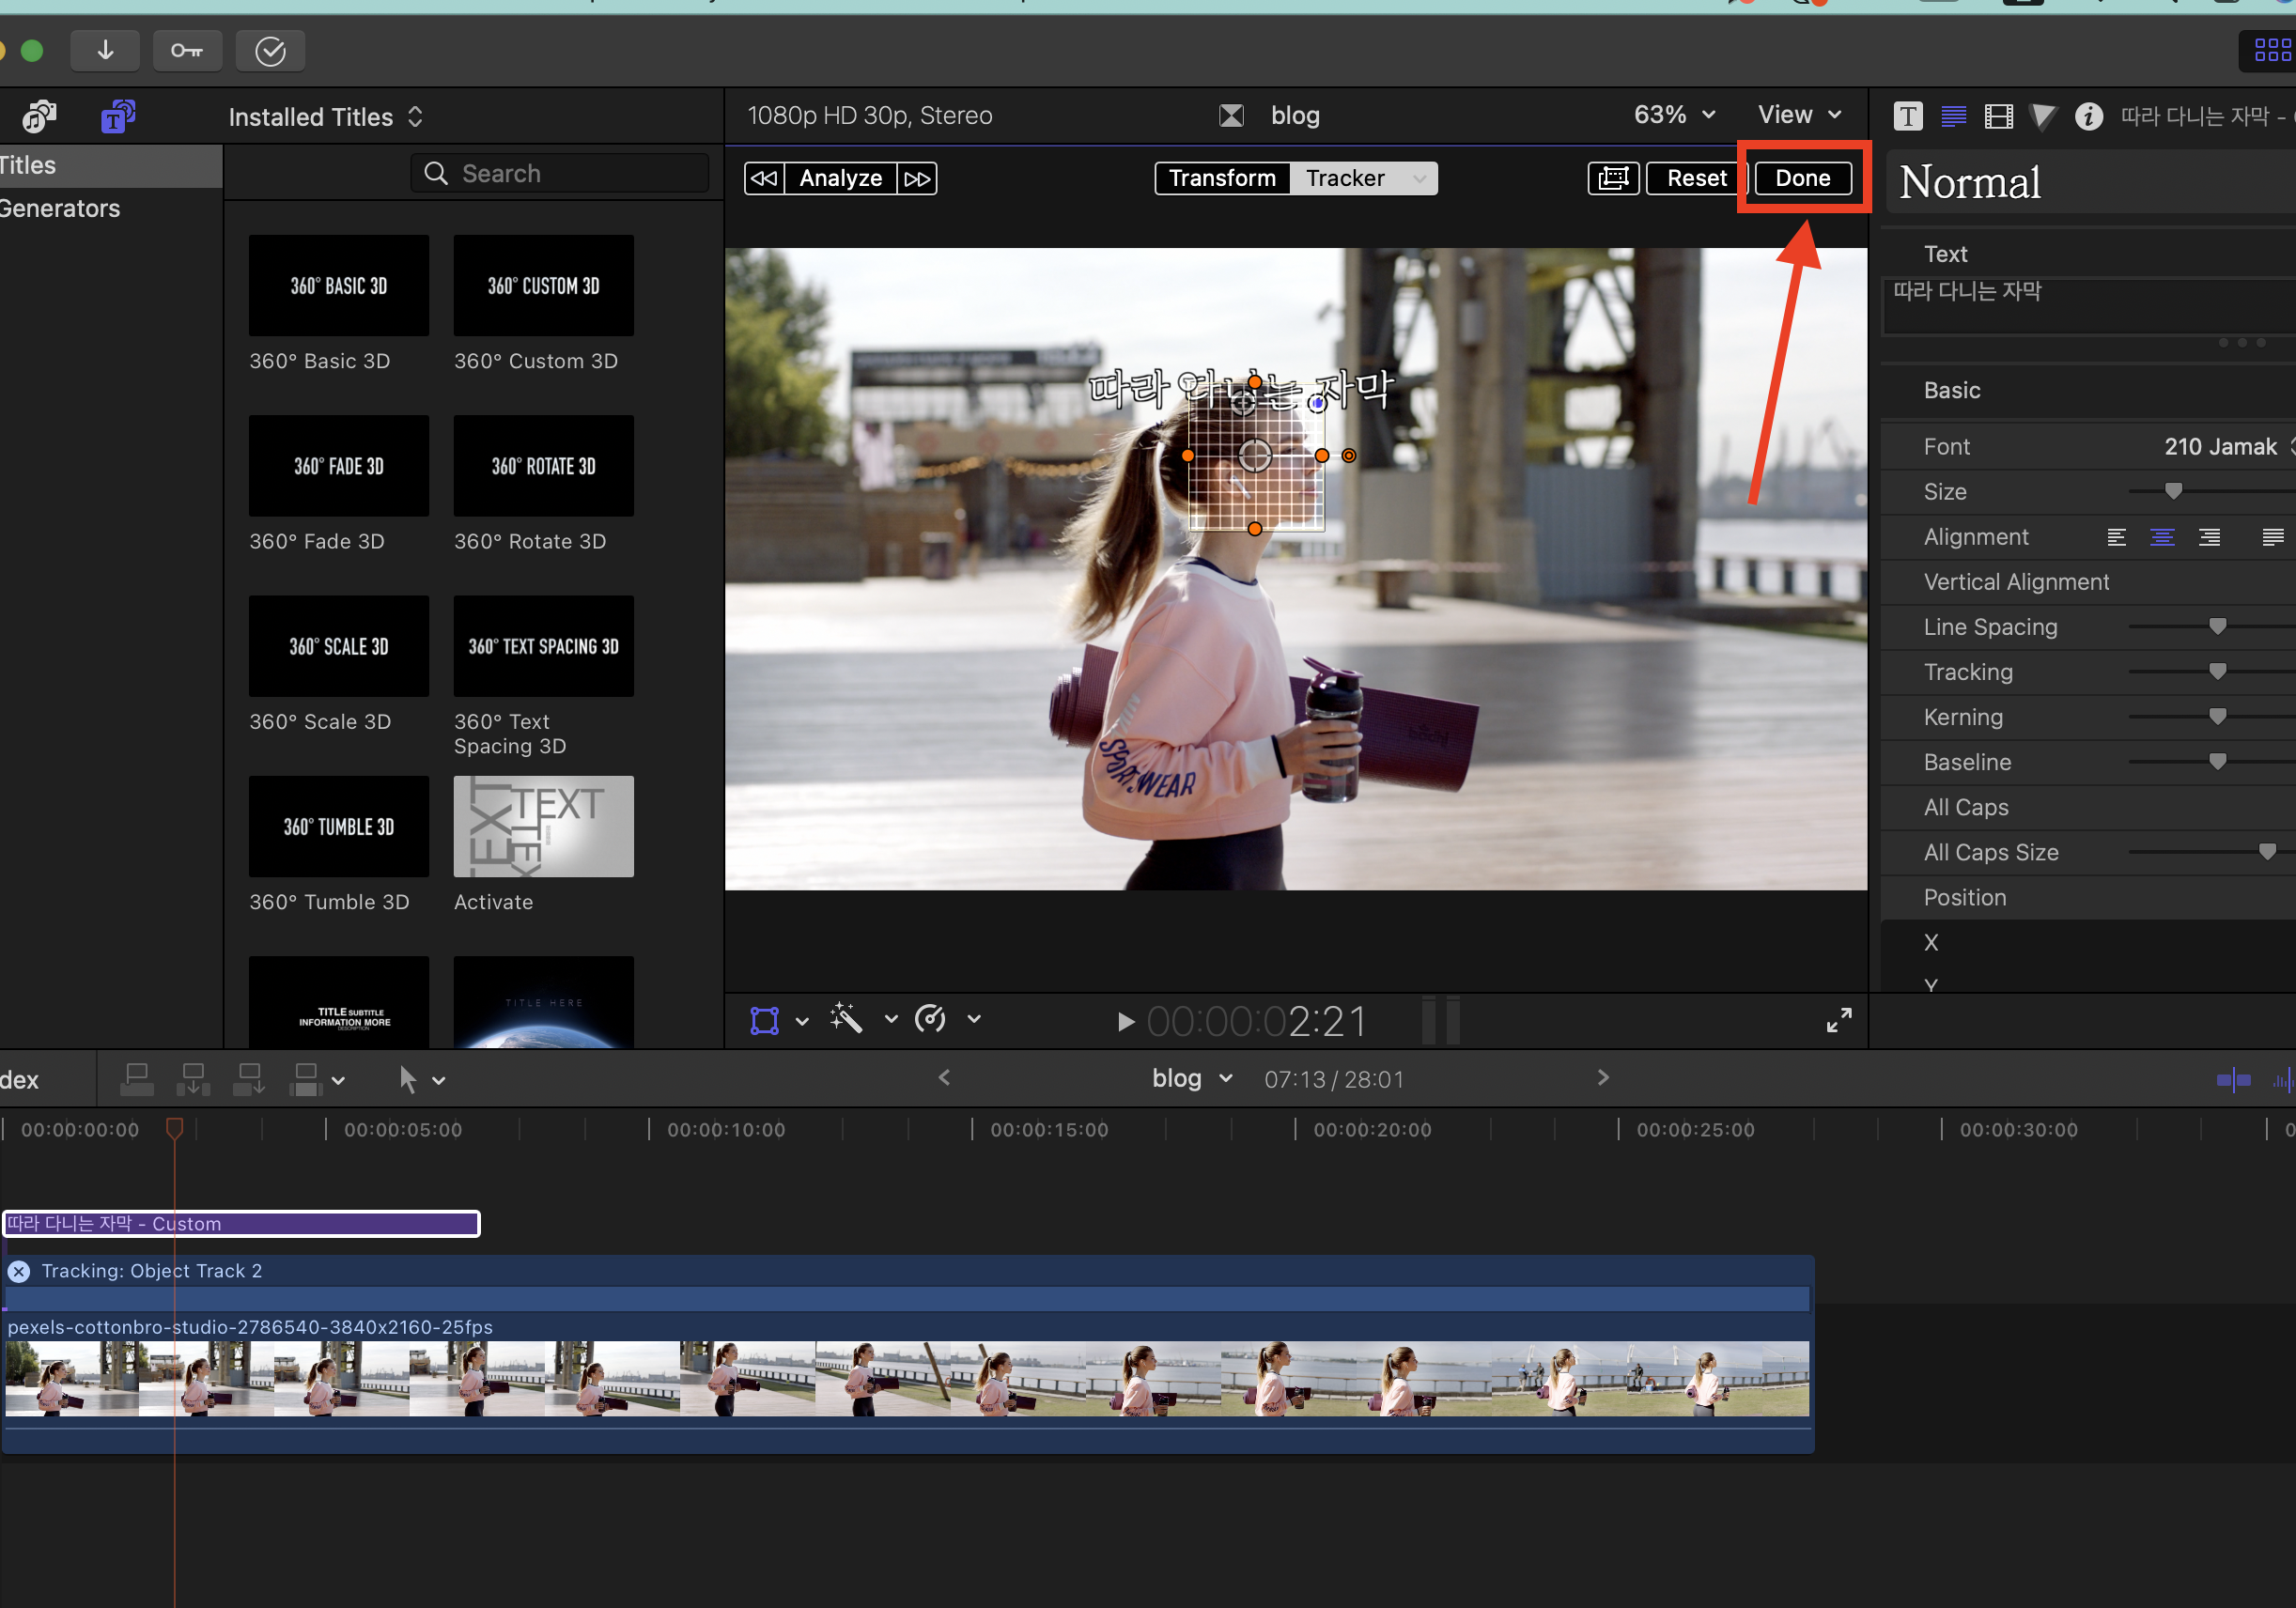Select the Transform mode segment

pyautogui.click(x=1222, y=178)
